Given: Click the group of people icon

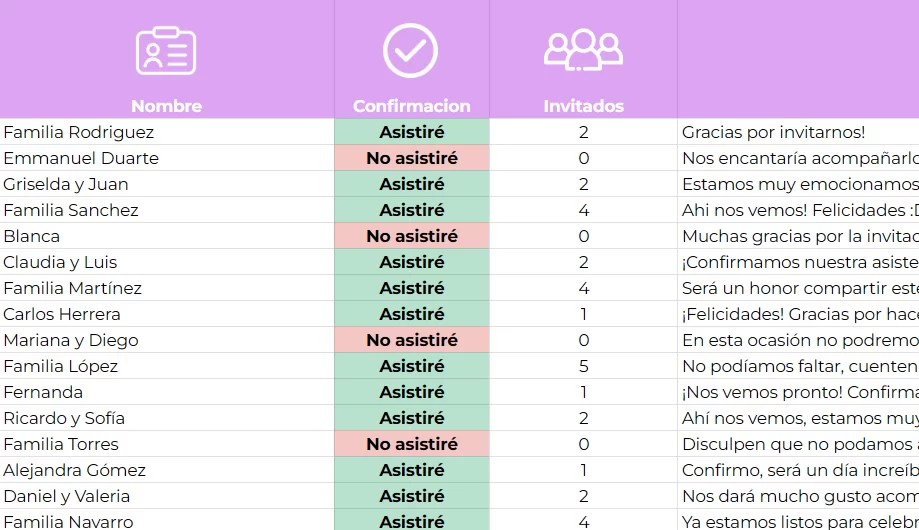Looking at the screenshot, I should click(583, 50).
